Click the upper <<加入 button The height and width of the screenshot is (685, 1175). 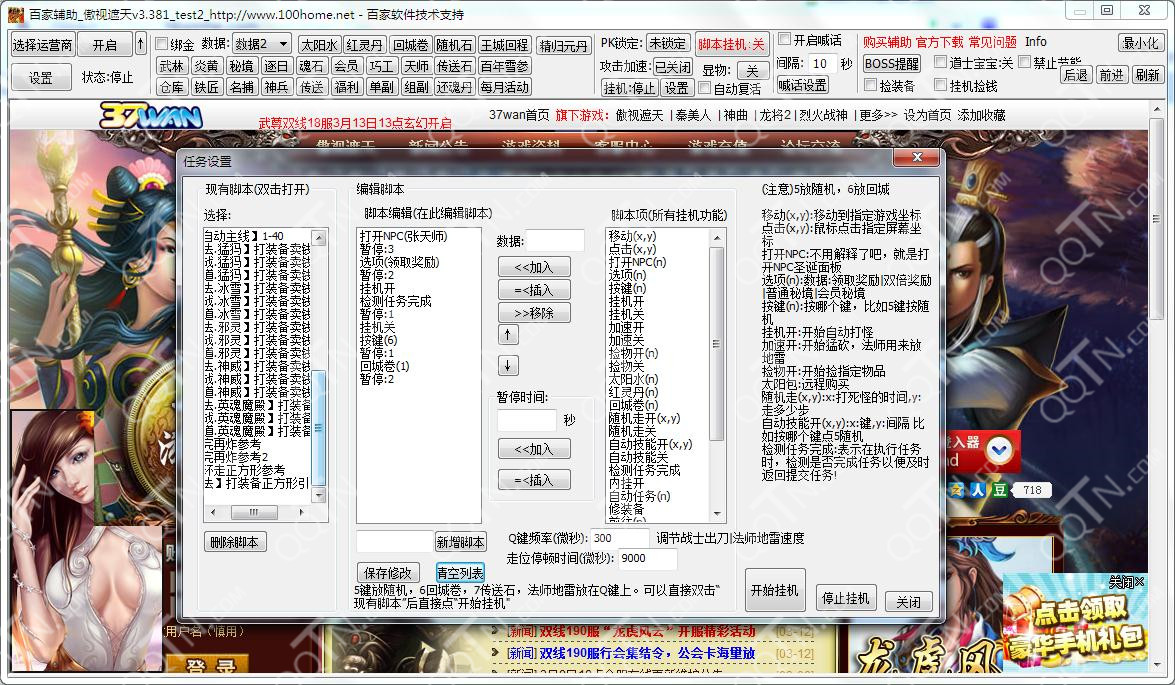534,267
